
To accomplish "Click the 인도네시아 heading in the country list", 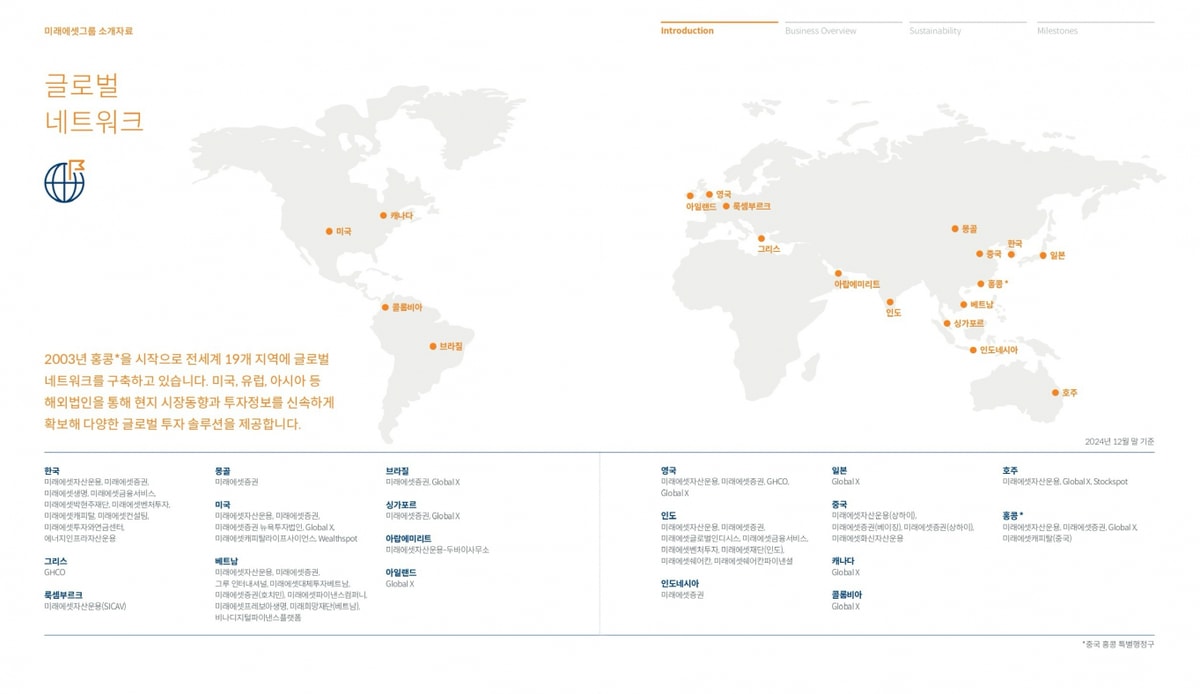I will pos(680,583).
